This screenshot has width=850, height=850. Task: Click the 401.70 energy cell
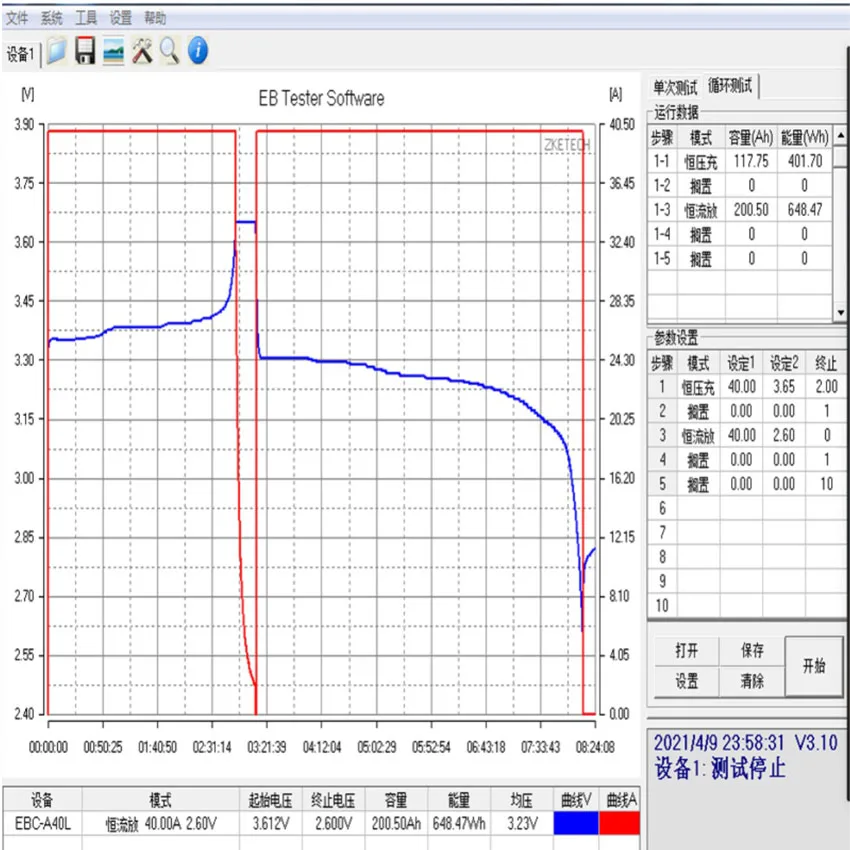(804, 162)
